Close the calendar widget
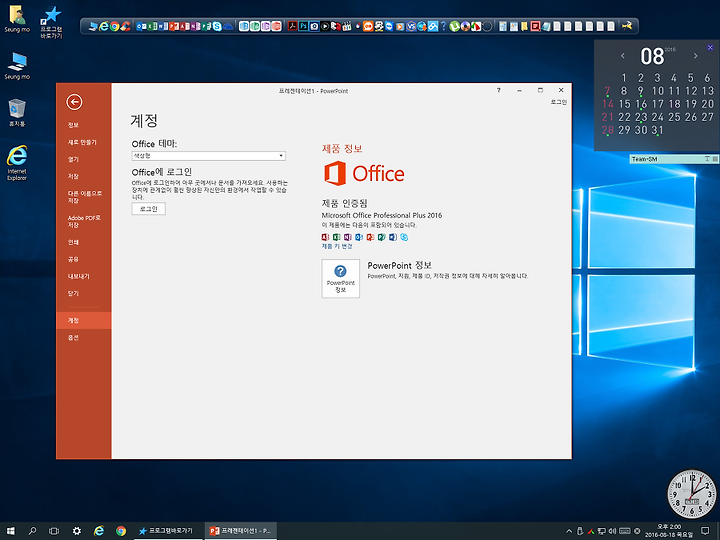 click(x=710, y=47)
